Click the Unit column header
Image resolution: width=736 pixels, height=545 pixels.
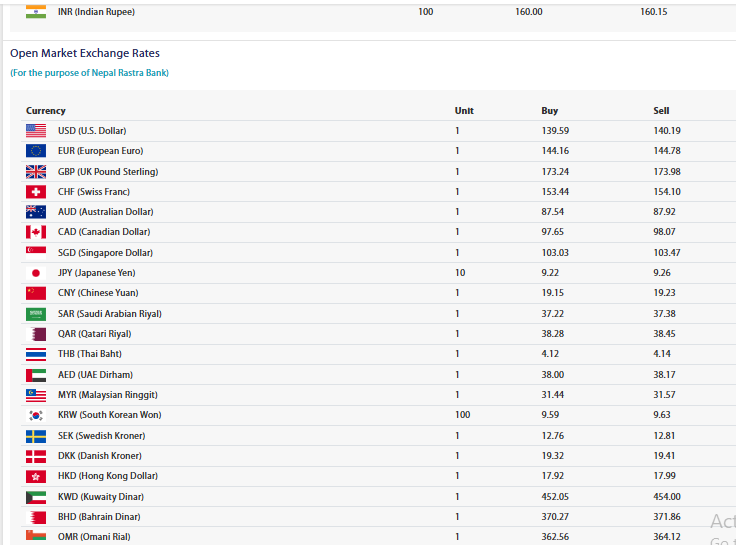[x=464, y=111]
